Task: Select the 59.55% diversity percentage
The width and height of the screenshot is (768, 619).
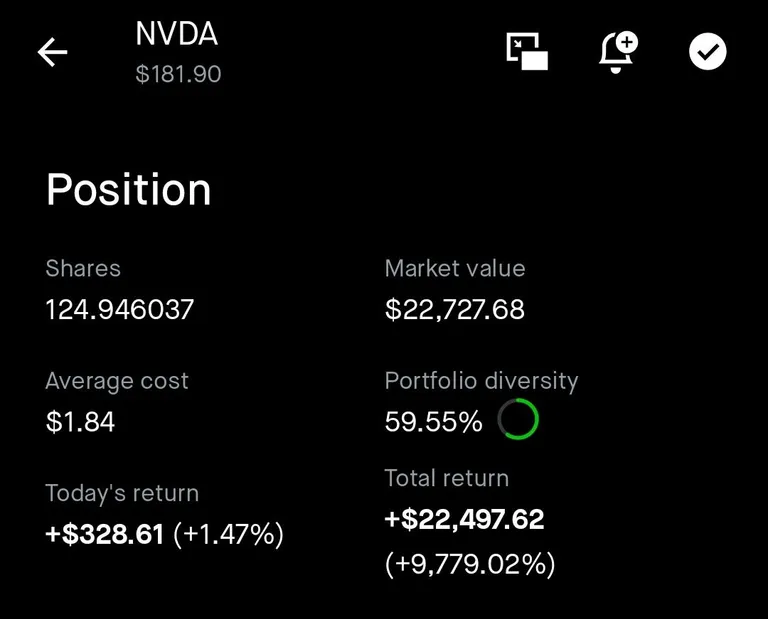Action: pyautogui.click(x=433, y=422)
